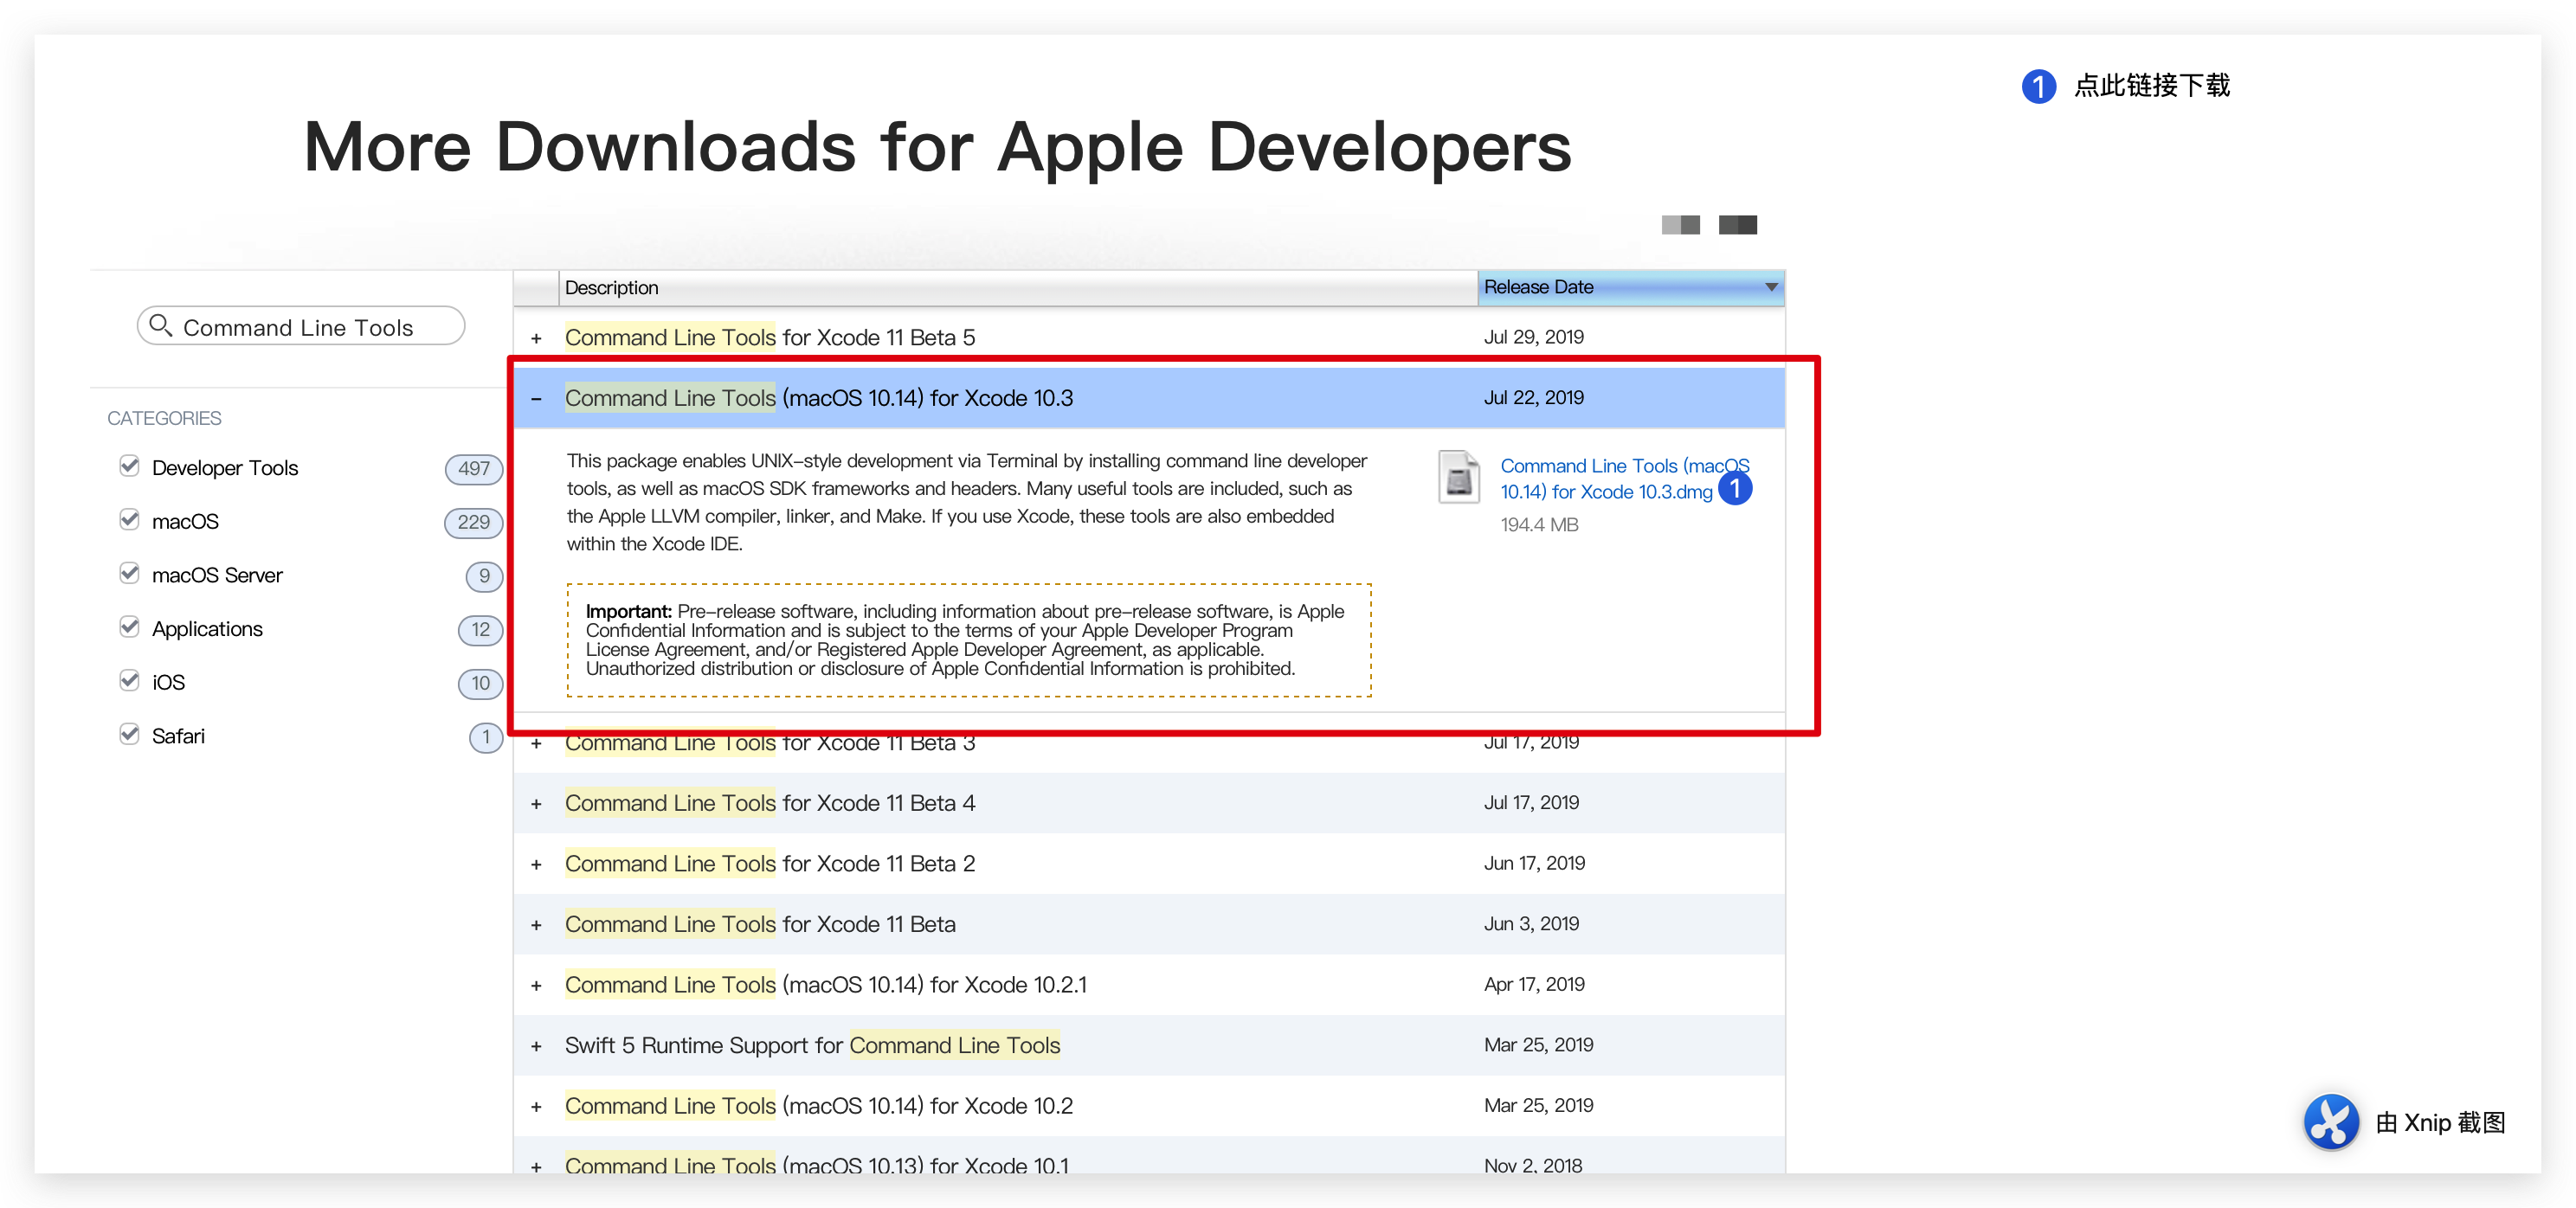The height and width of the screenshot is (1208, 2576).
Task: Click the Jul 29, 2019 release date
Action: pos(1533,337)
